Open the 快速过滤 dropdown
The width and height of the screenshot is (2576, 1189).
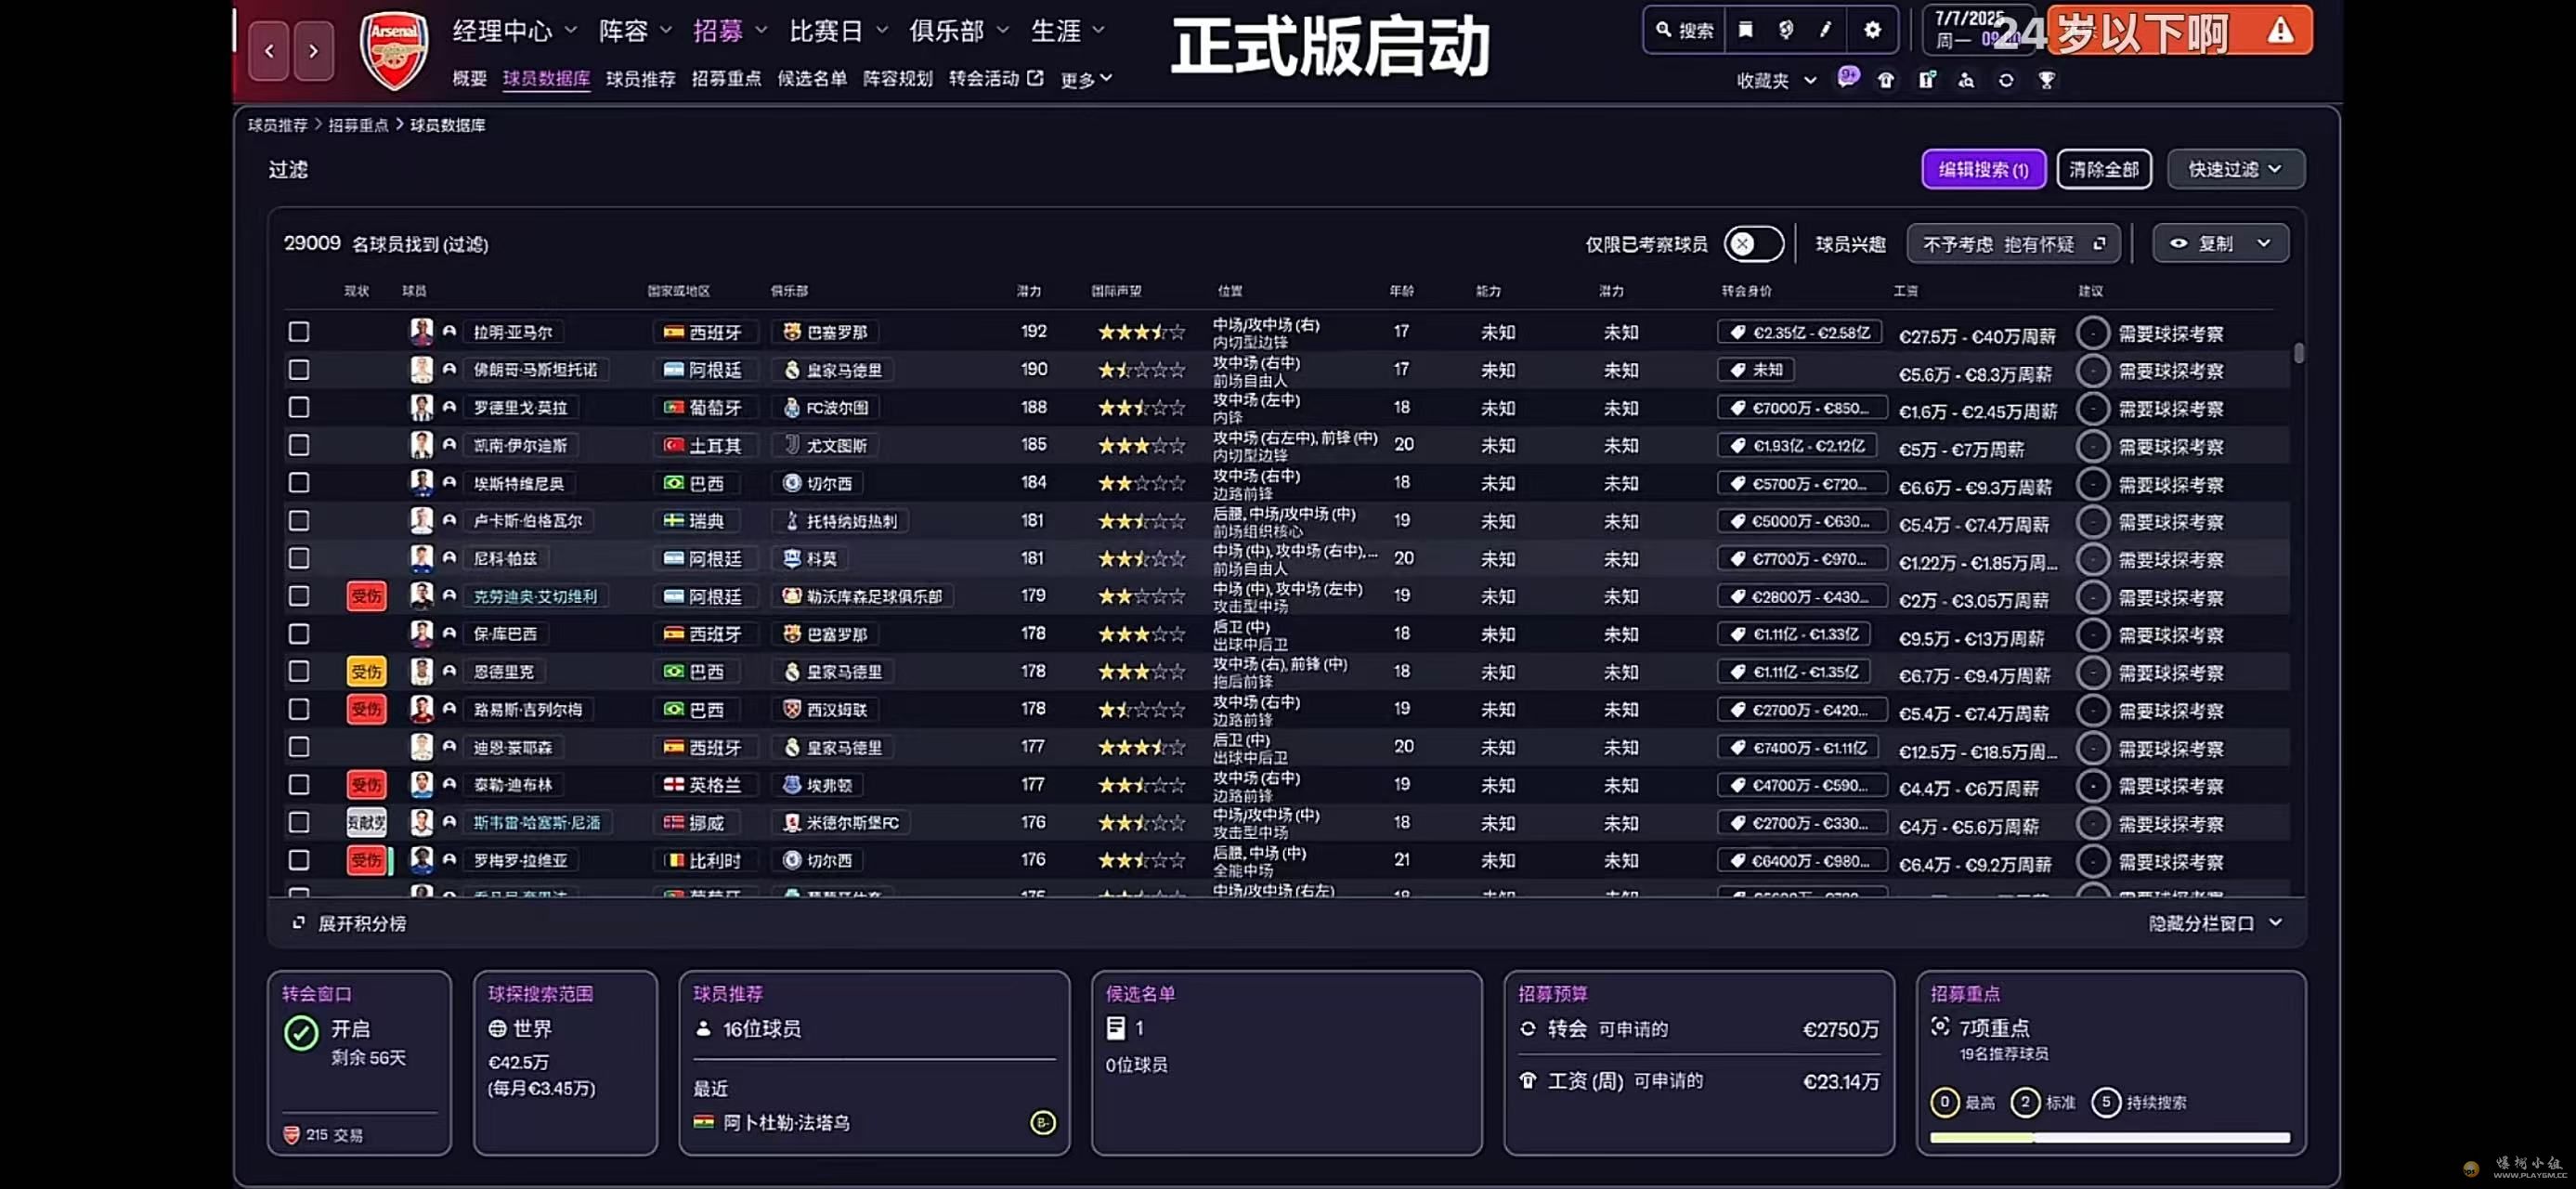(x=2235, y=169)
